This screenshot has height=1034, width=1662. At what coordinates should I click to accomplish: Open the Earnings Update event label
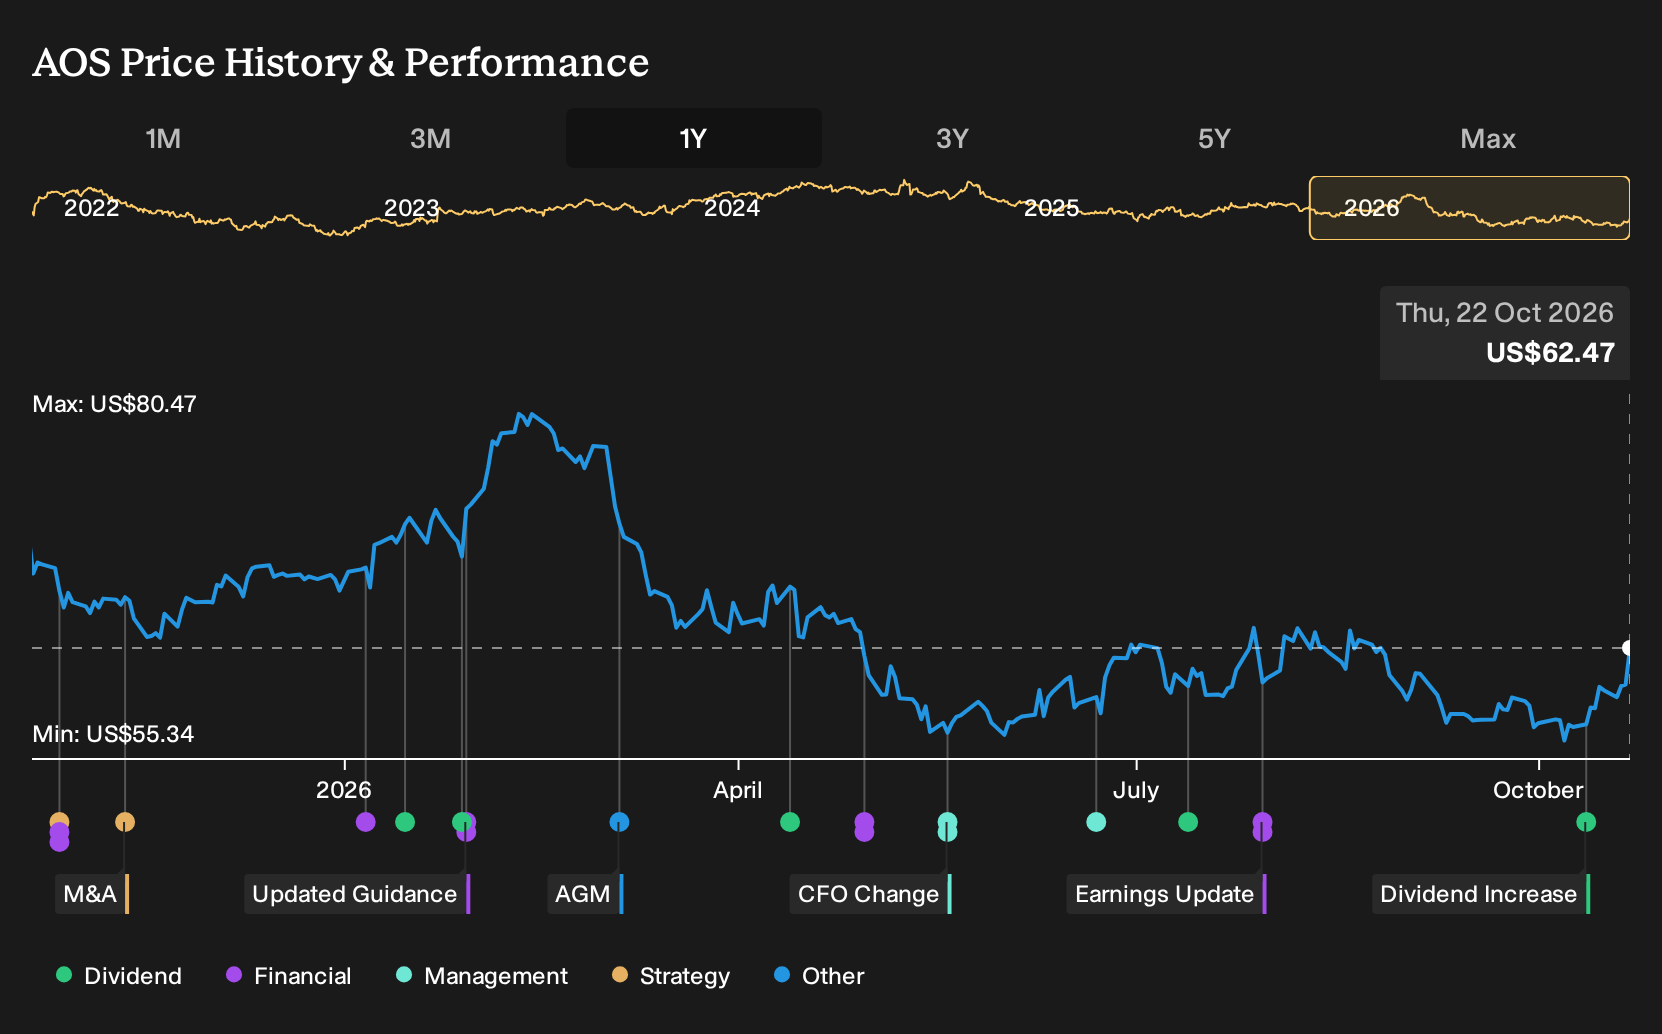click(x=1167, y=894)
